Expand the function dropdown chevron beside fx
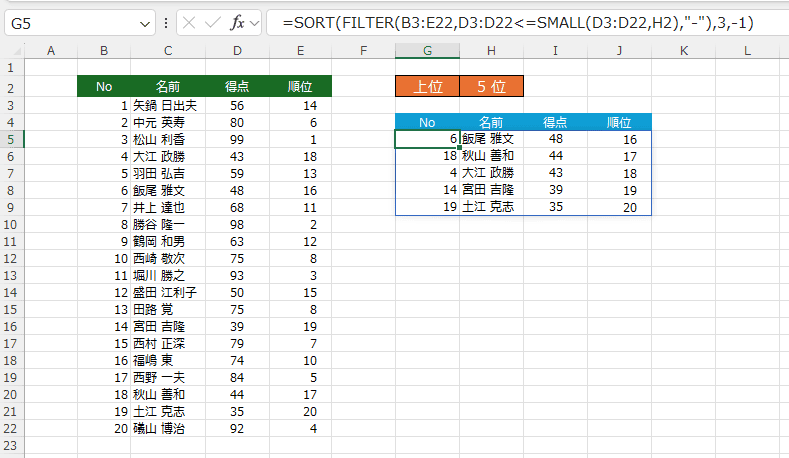Screen dimensions: 789x458 point(255,22)
